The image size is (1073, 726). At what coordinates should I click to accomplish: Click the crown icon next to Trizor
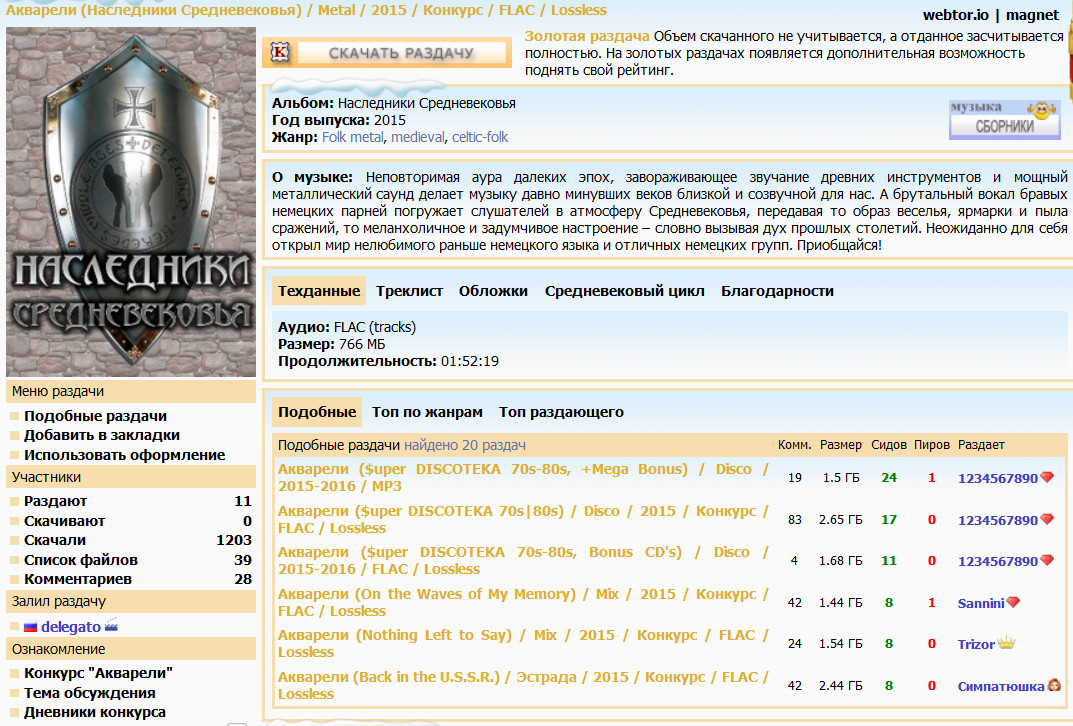1006,643
